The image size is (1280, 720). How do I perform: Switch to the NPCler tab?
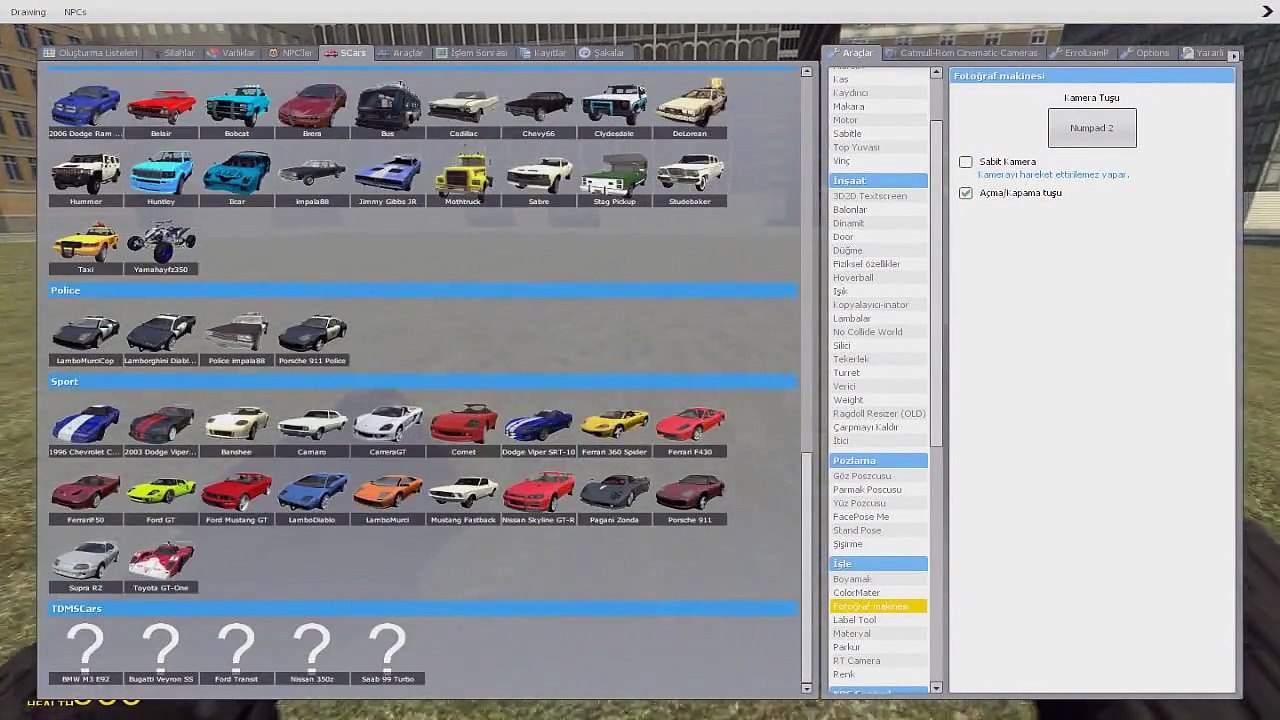(x=290, y=53)
